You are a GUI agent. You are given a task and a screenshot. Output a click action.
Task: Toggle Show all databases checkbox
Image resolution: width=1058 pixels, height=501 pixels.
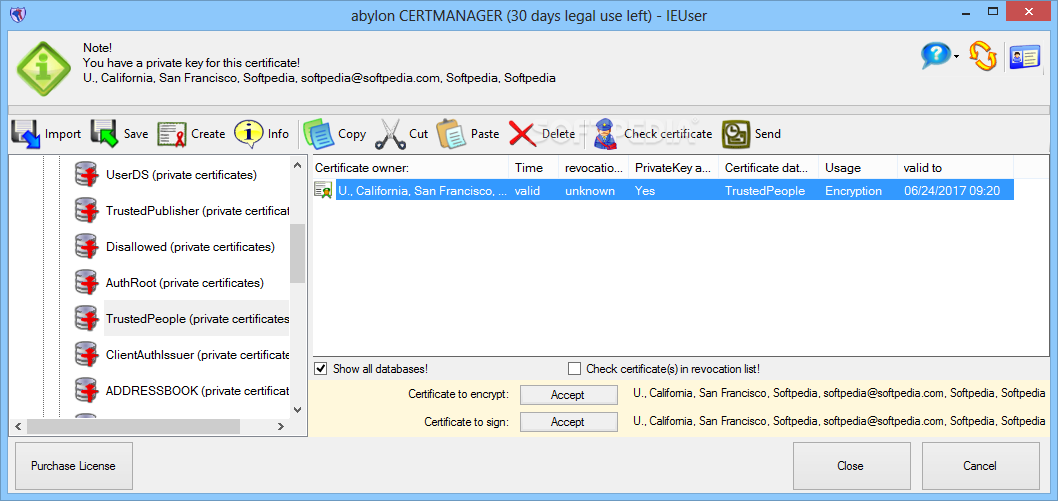coord(321,369)
